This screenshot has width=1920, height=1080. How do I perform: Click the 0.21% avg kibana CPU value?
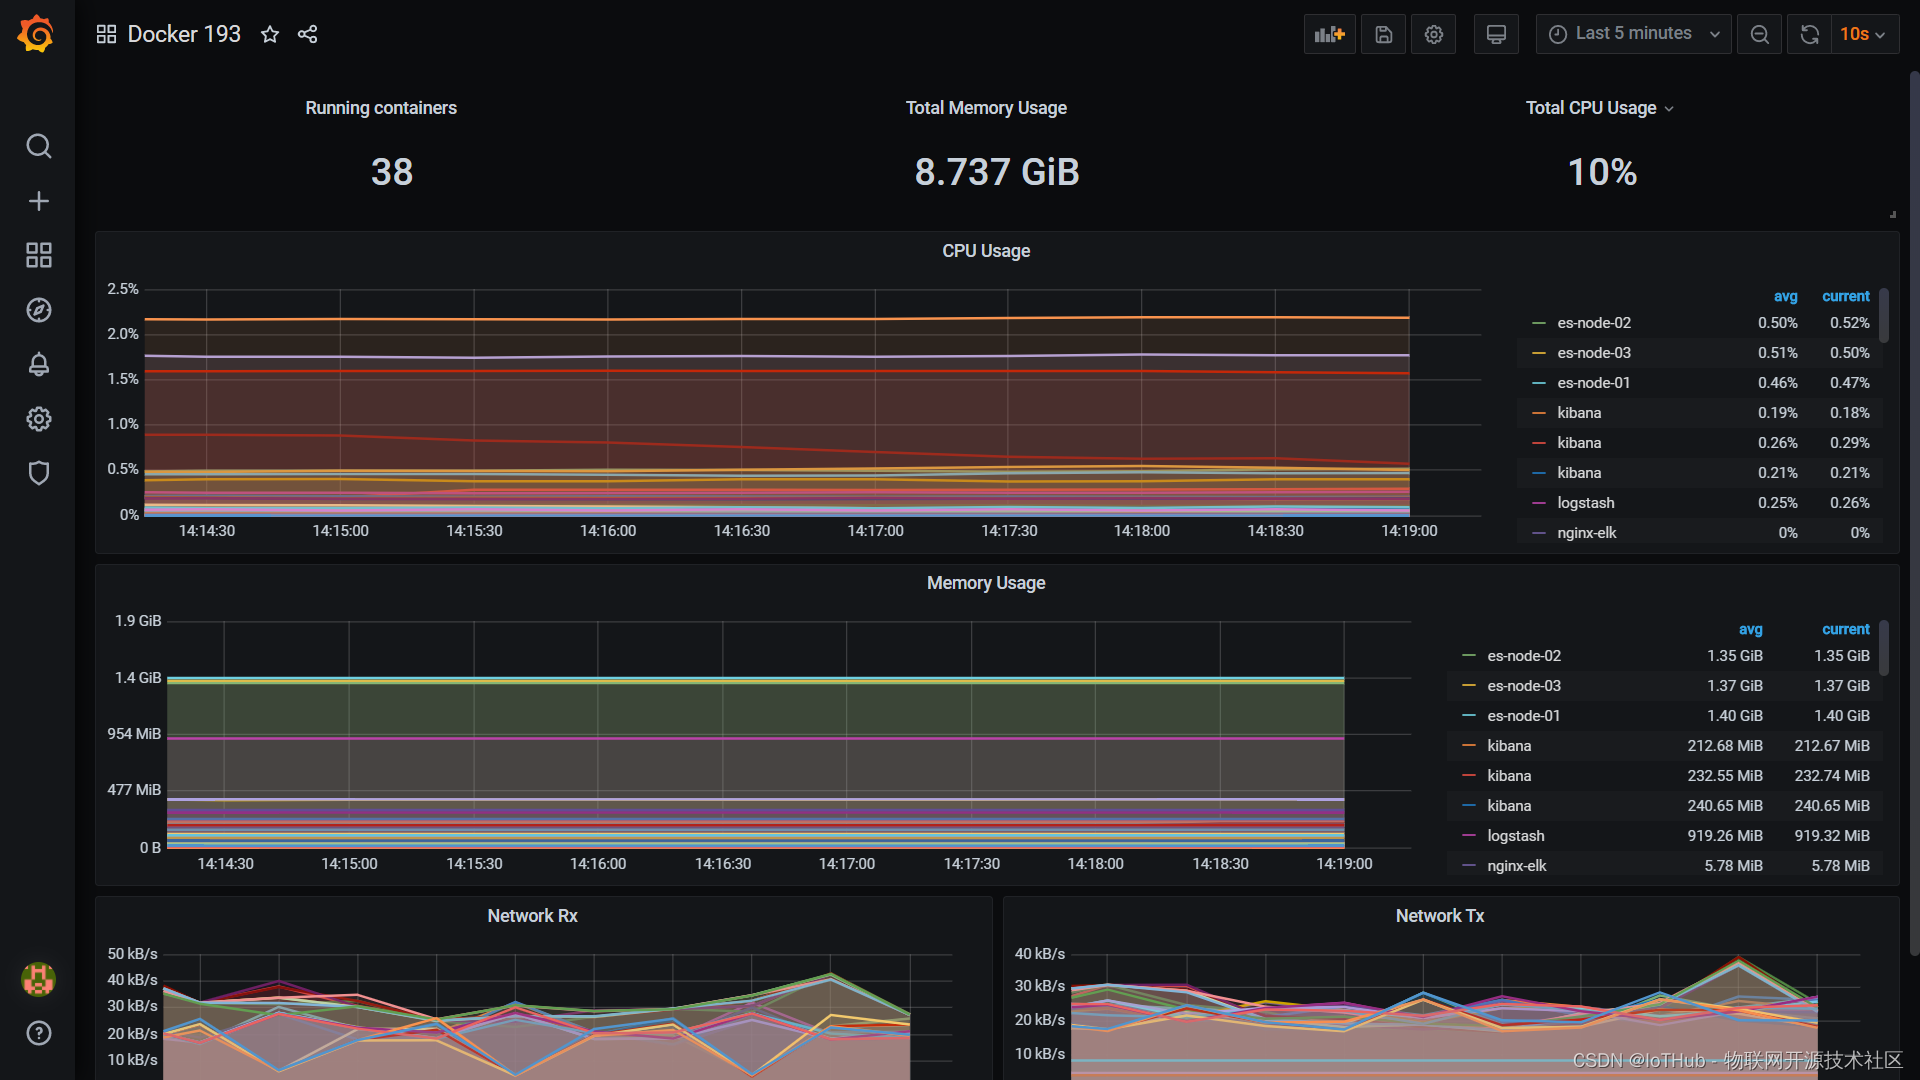[x=1778, y=473]
